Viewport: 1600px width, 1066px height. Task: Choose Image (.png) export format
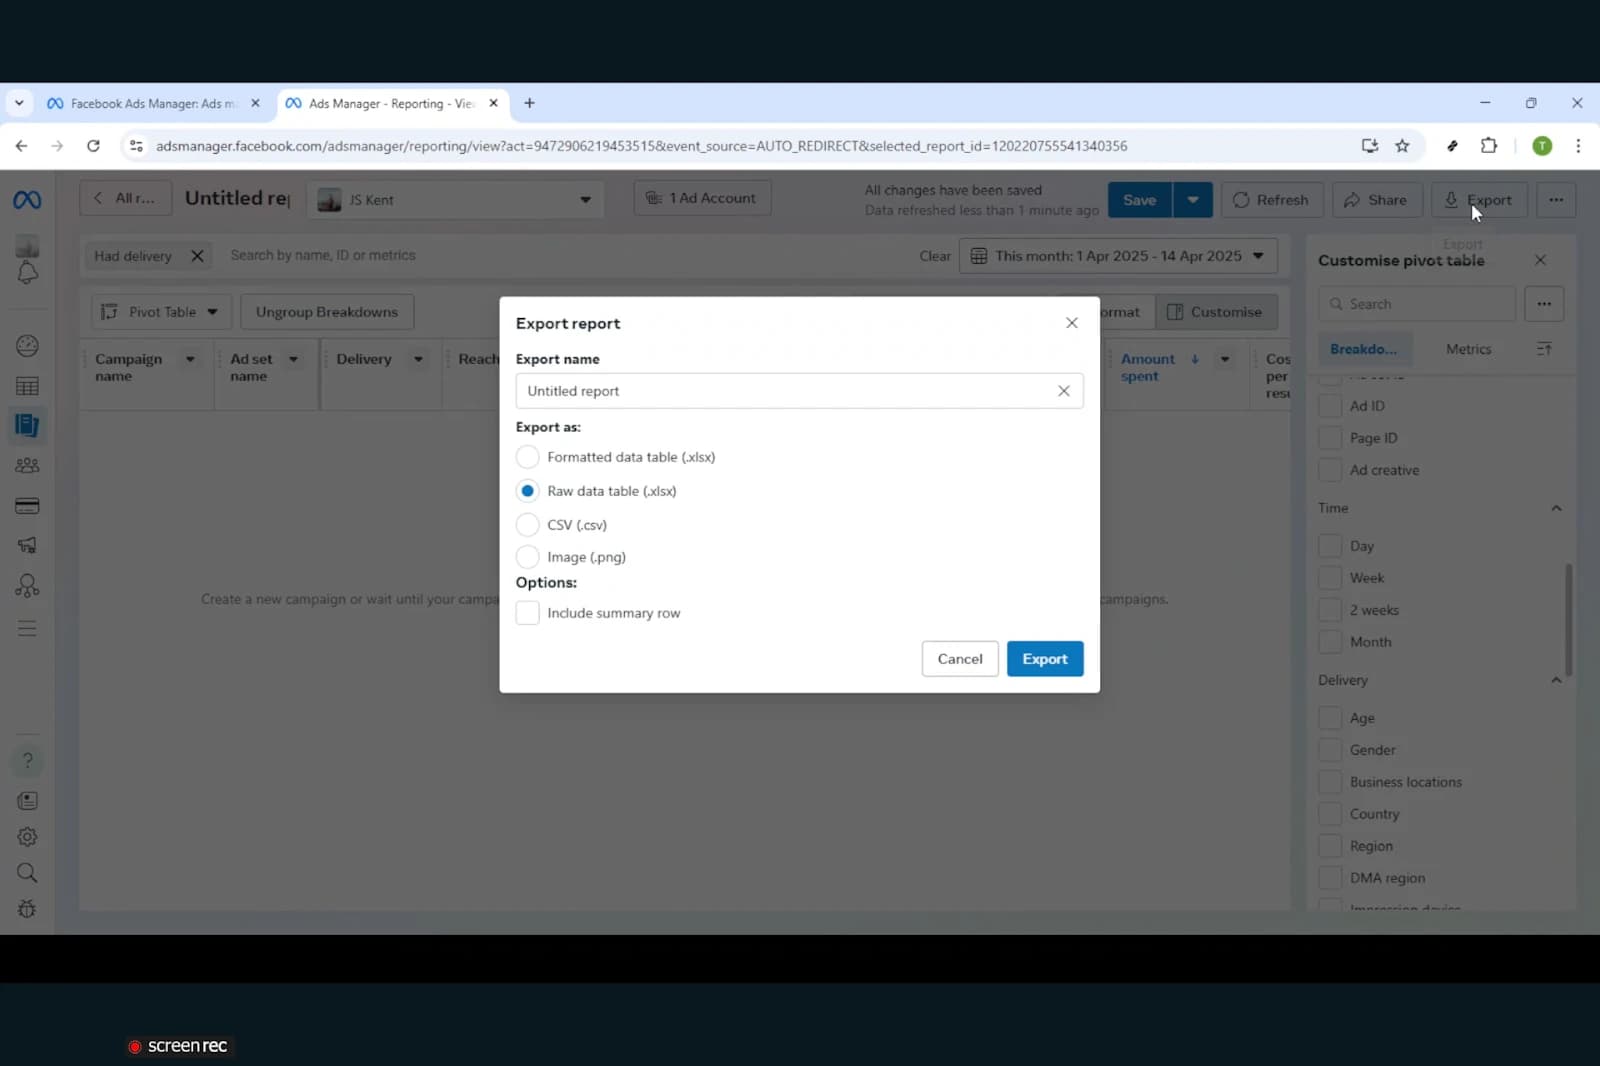tap(527, 557)
